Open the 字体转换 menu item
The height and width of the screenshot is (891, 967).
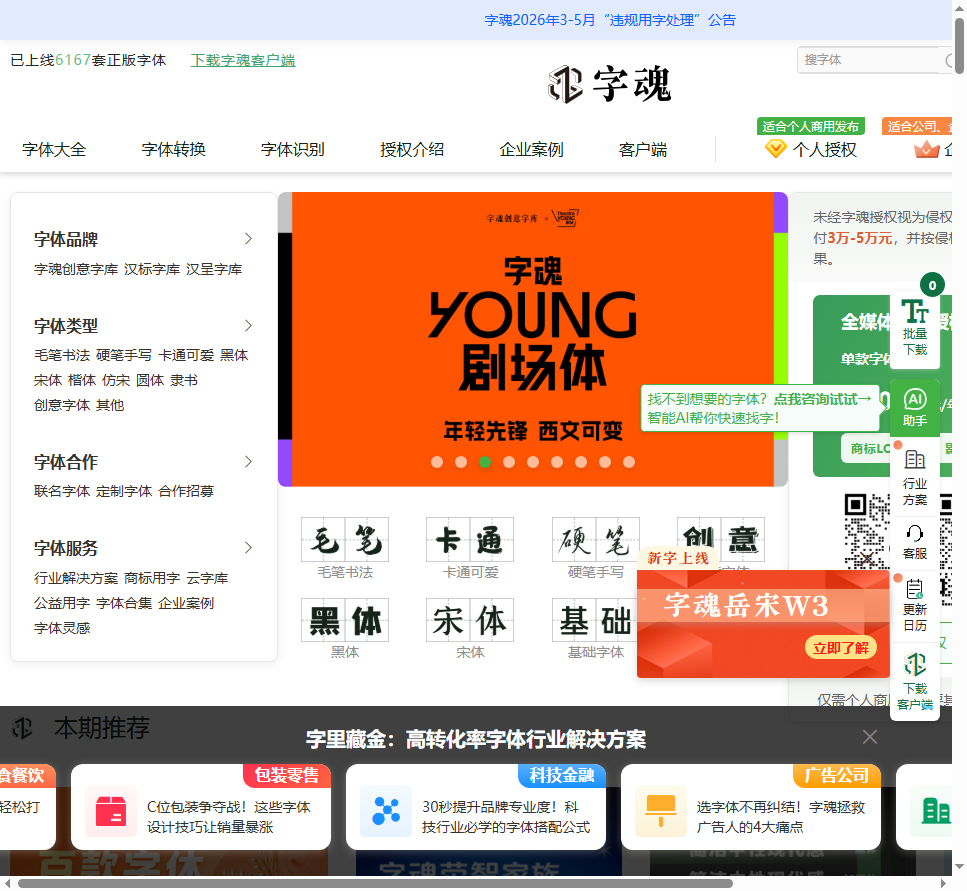coord(173,149)
